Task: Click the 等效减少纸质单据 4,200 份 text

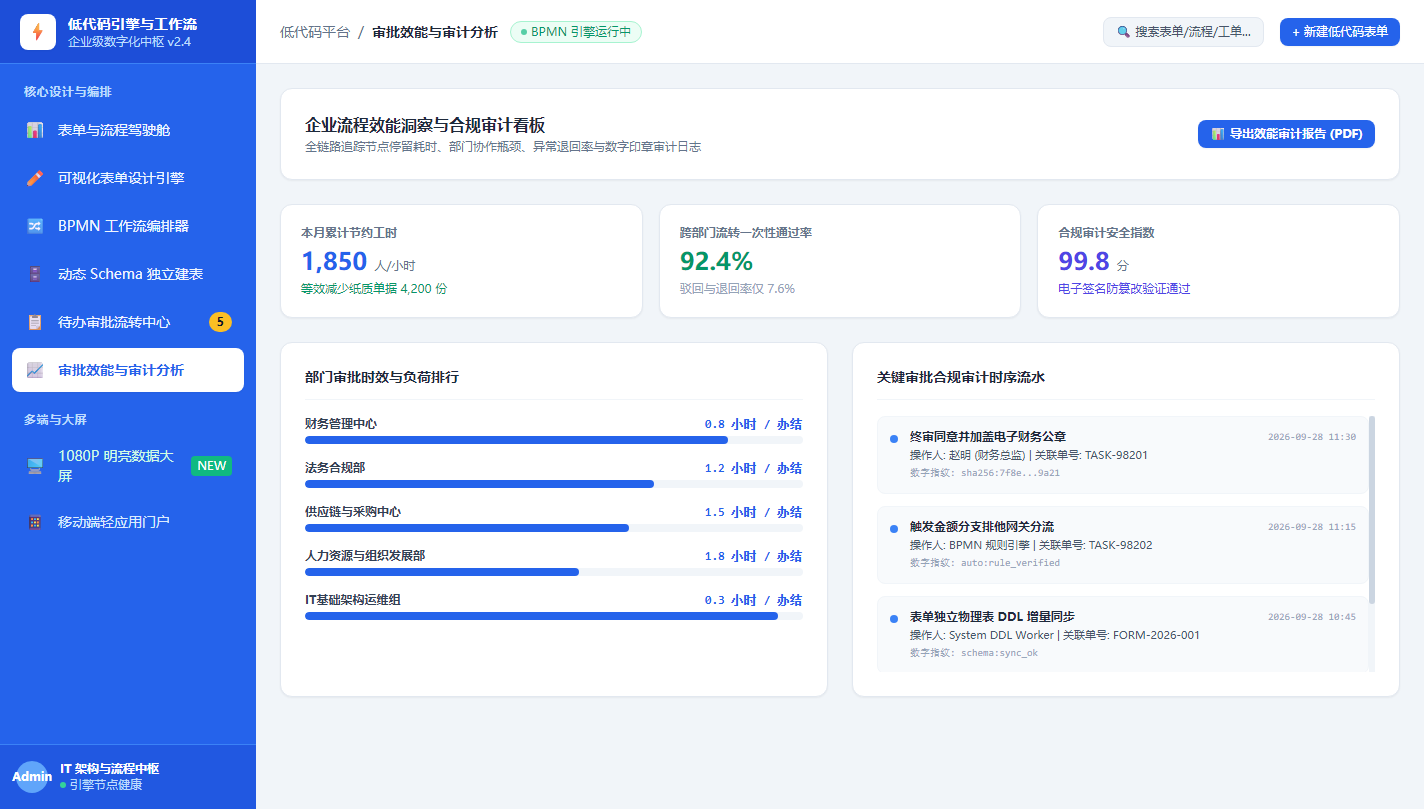Action: coord(374,289)
